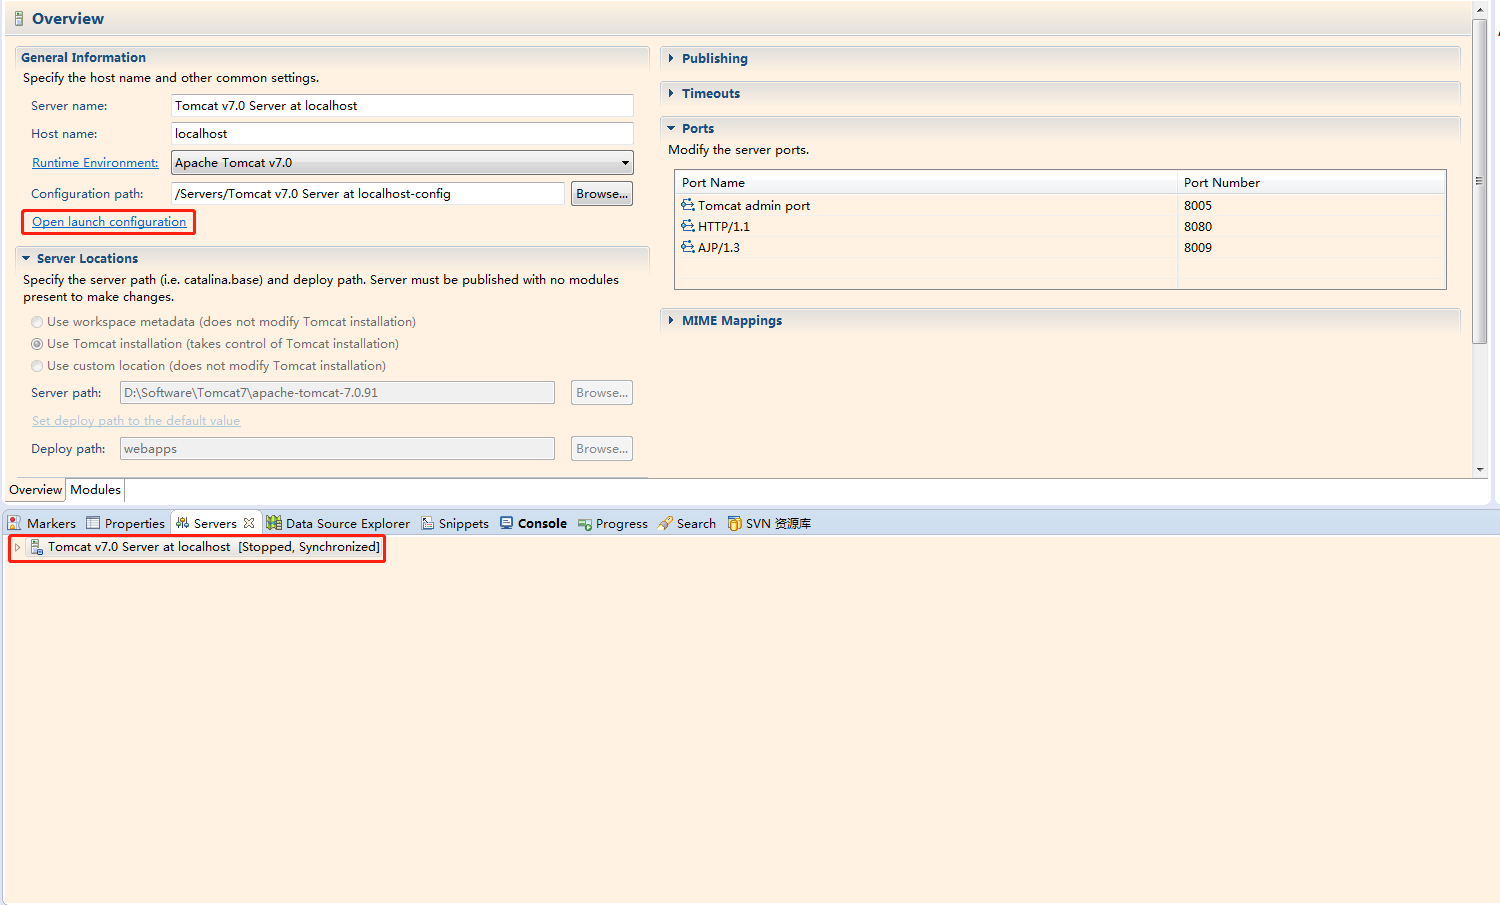Click Browse next to Deploy path

(x=602, y=449)
